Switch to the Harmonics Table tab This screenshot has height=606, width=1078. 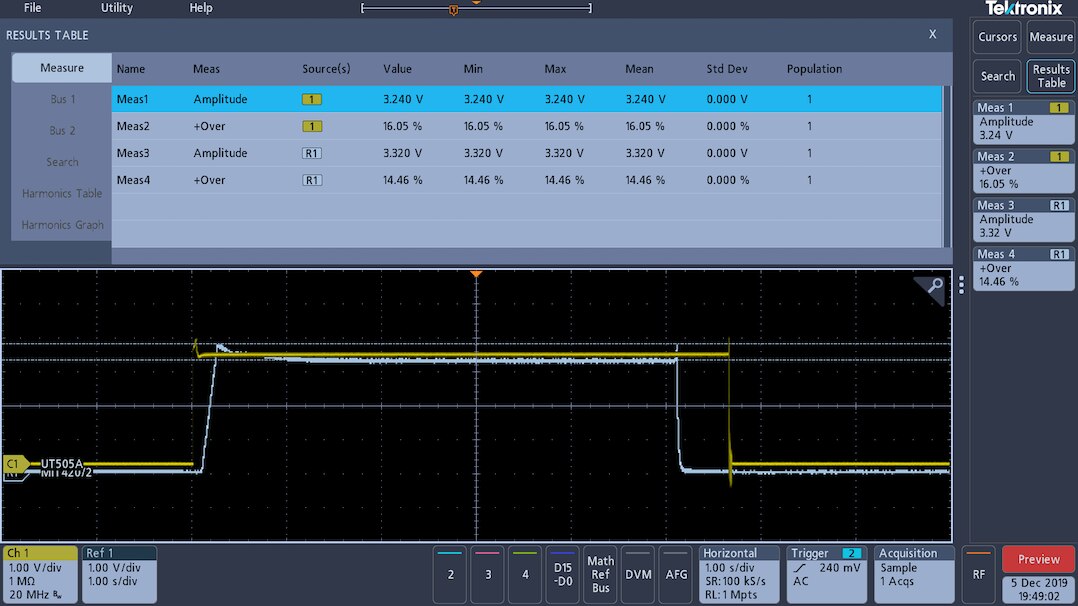(x=62, y=193)
